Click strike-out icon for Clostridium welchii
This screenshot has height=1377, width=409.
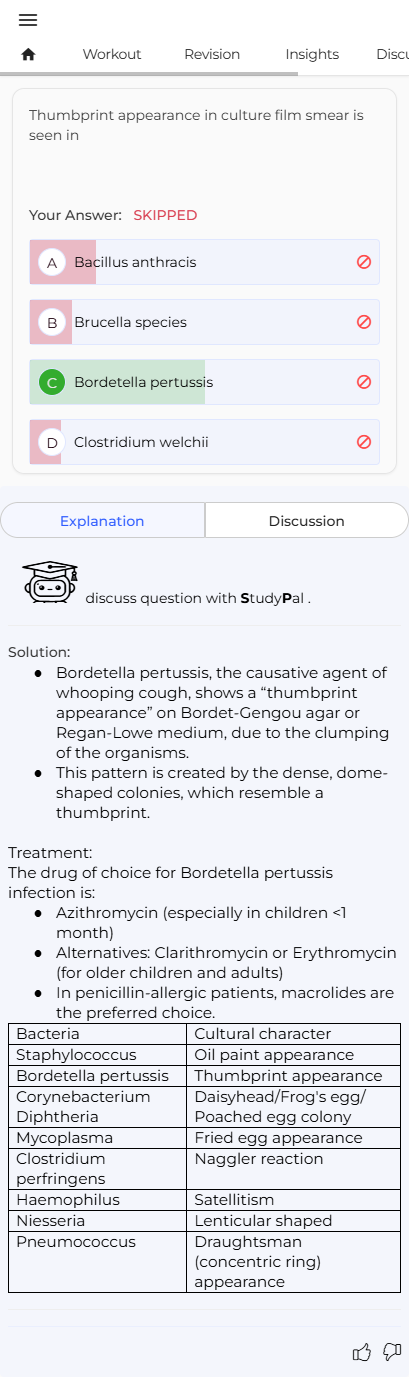pyautogui.click(x=364, y=442)
